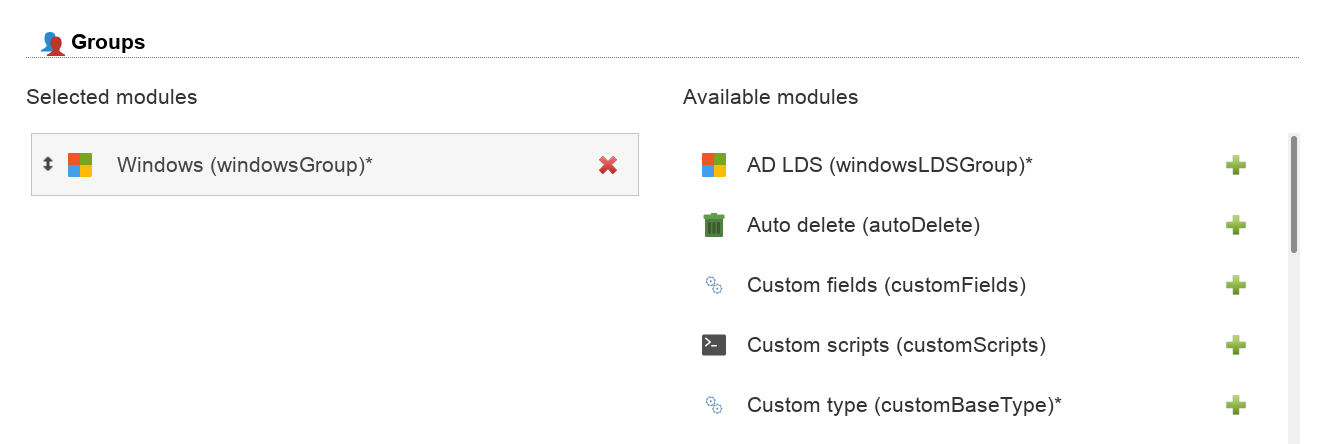This screenshot has width=1328, height=444.
Task: Add the Custom type module
Action: [1235, 405]
